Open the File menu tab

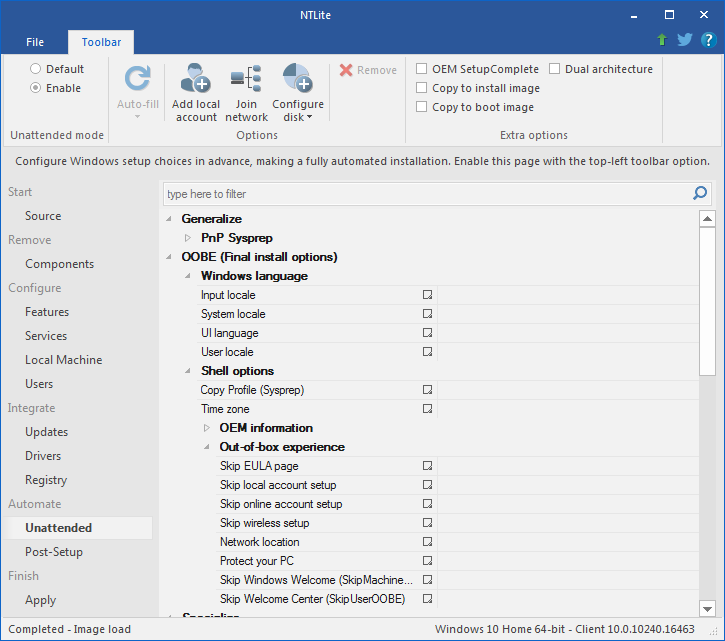tap(35, 42)
